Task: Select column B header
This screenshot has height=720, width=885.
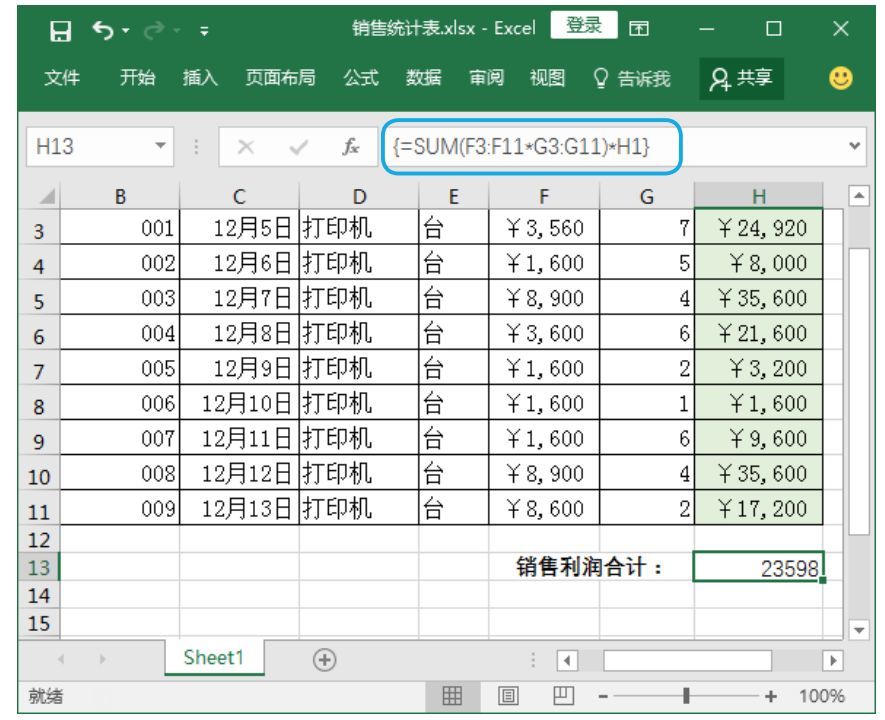Action: (x=120, y=196)
